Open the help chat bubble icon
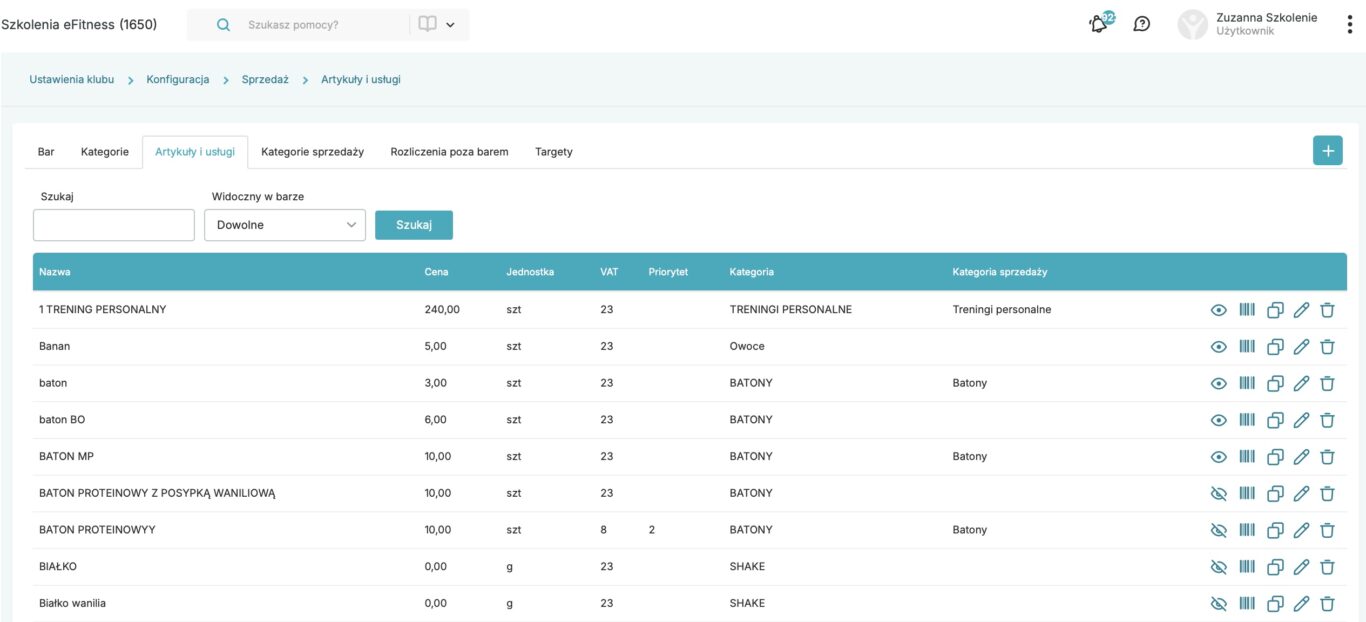The height and width of the screenshot is (622, 1366). (1141, 24)
